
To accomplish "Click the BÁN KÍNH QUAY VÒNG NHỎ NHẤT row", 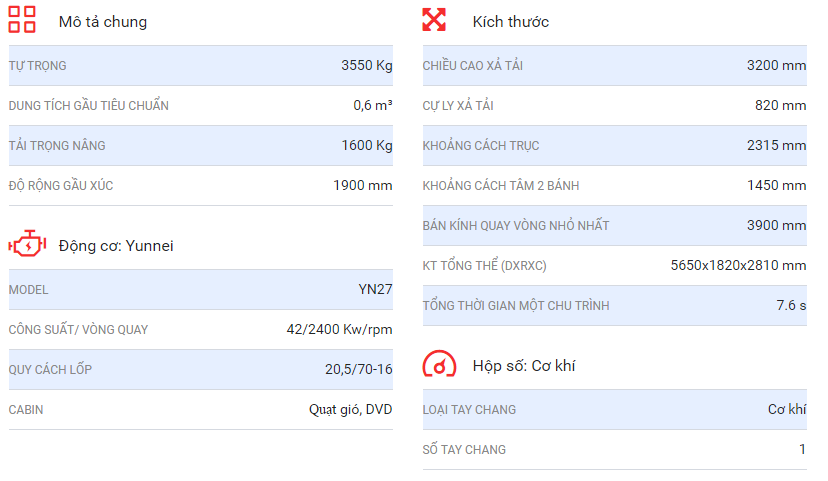I will point(615,225).
